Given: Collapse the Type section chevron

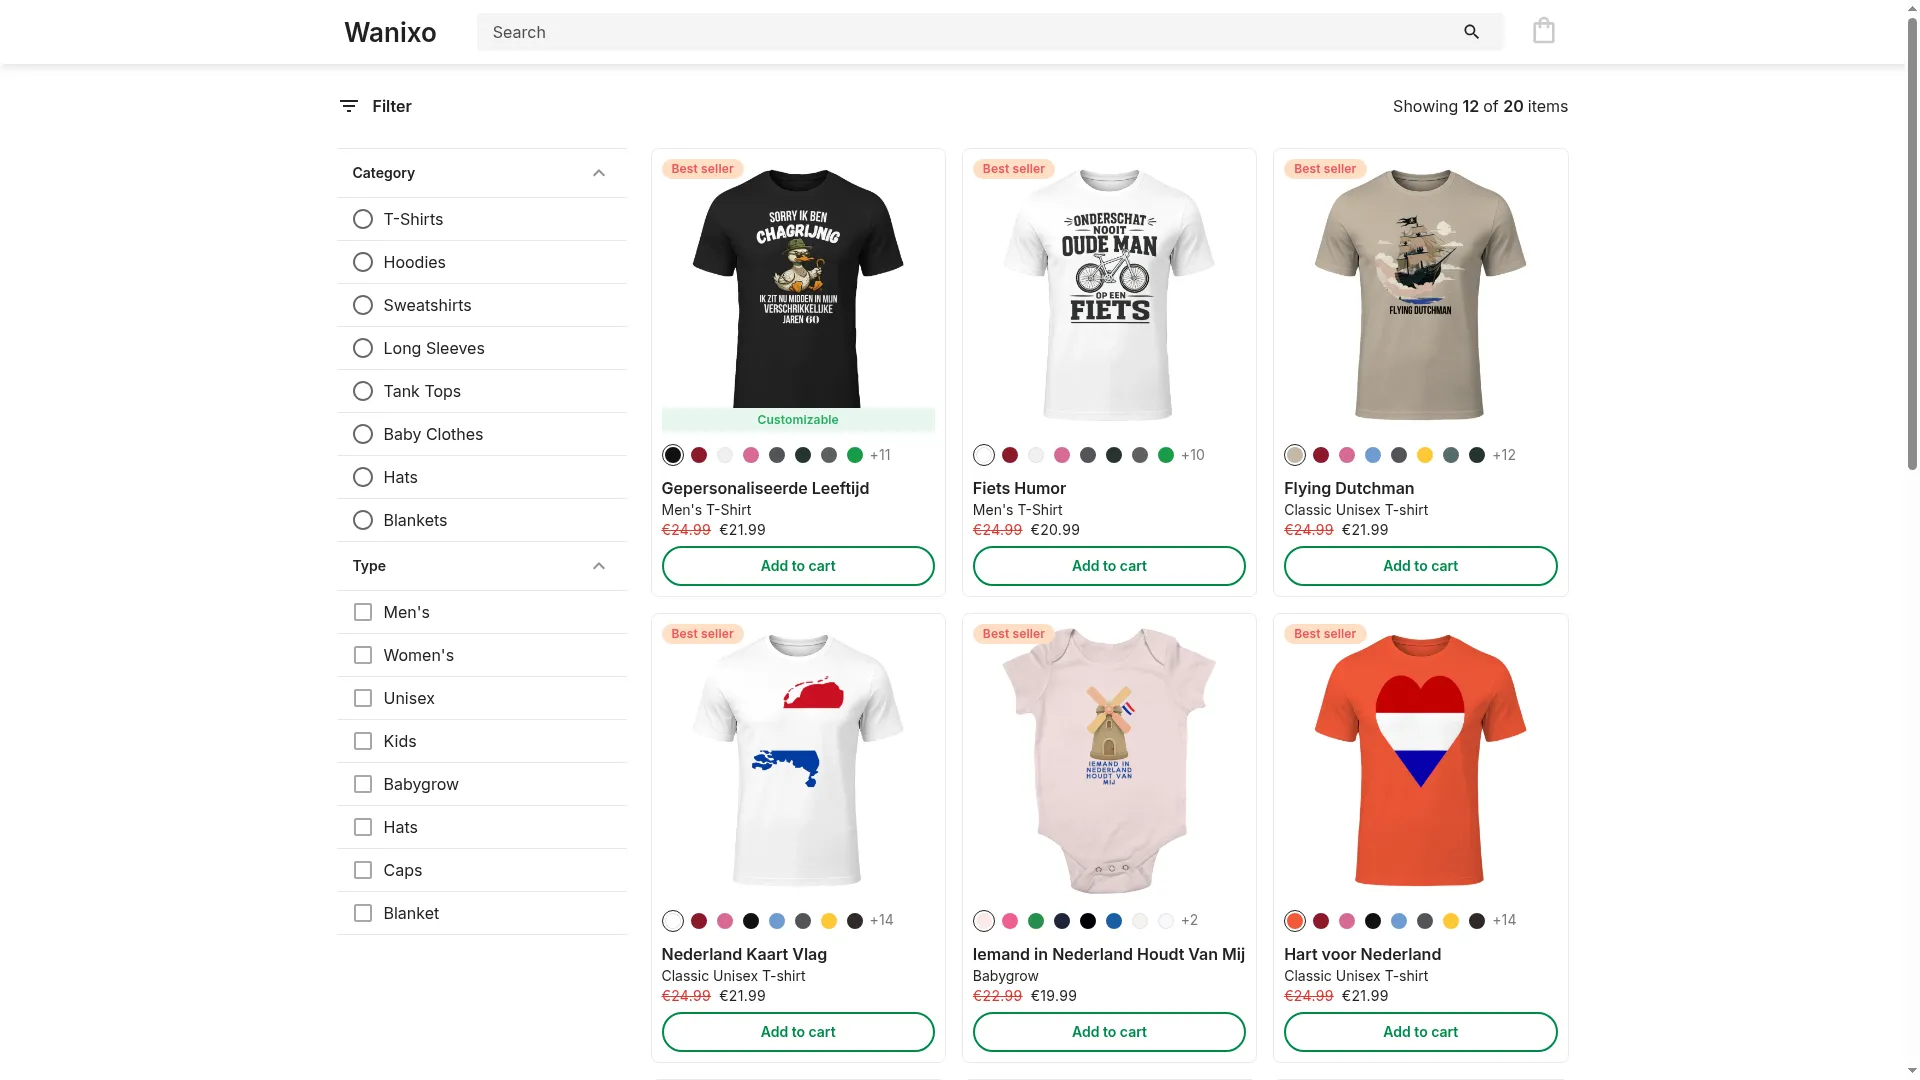Looking at the screenshot, I should click(599, 566).
